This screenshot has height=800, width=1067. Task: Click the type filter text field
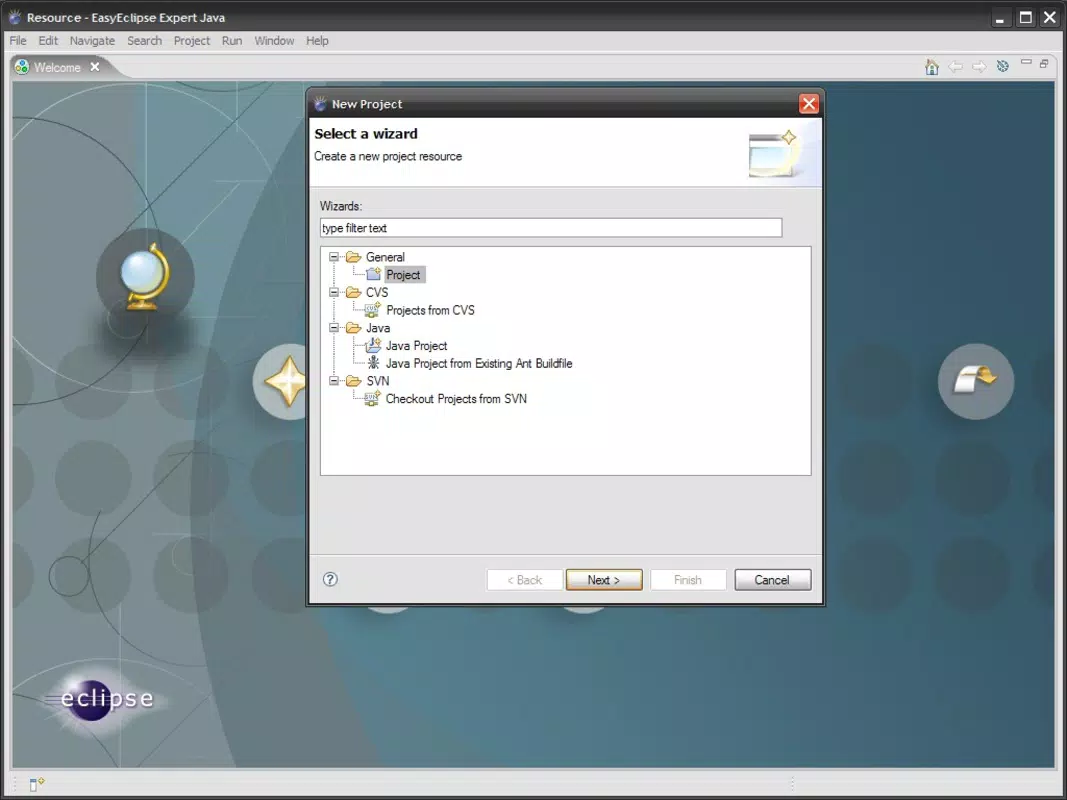(551, 228)
